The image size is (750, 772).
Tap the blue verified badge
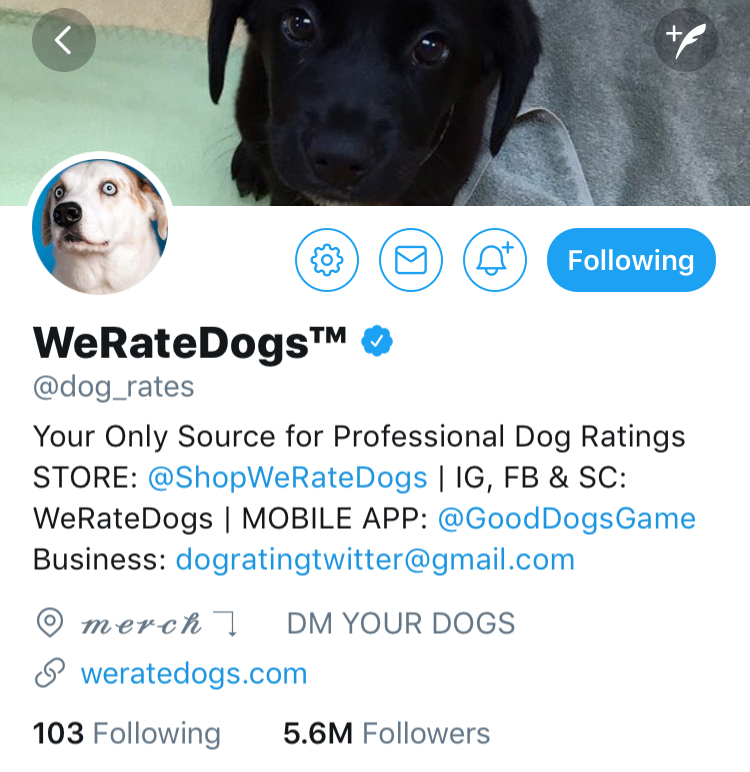tap(377, 341)
